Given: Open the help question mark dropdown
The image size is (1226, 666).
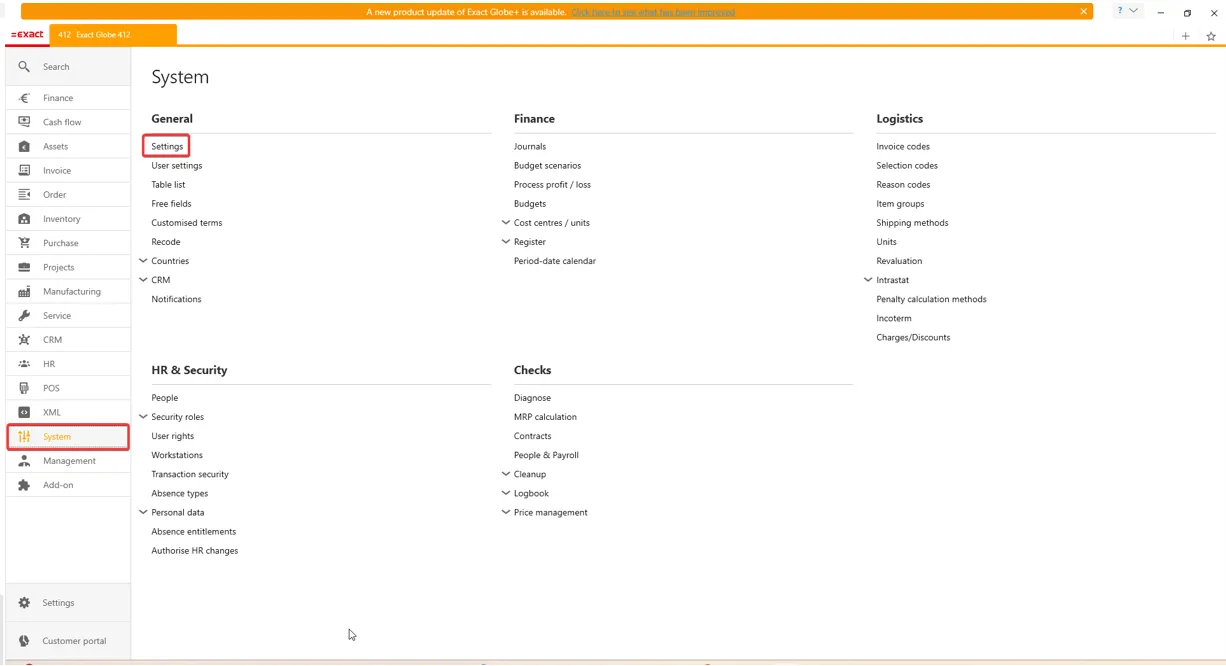Looking at the screenshot, I should click(1127, 11).
